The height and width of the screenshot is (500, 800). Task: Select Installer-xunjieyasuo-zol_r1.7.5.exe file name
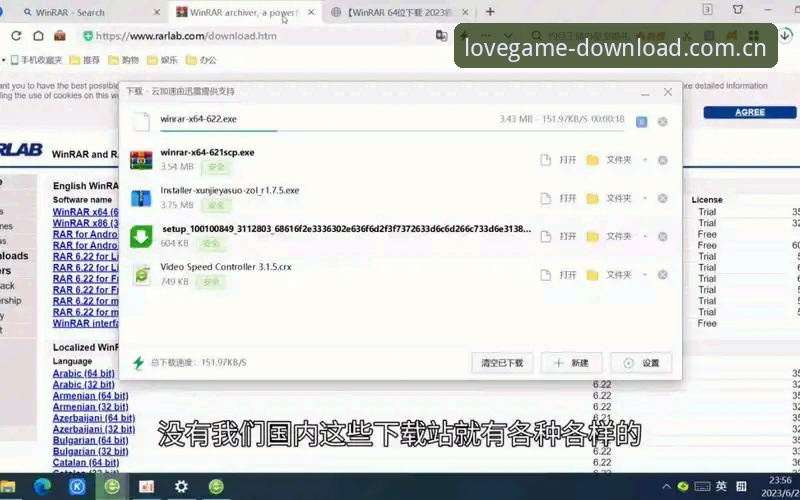click(230, 190)
